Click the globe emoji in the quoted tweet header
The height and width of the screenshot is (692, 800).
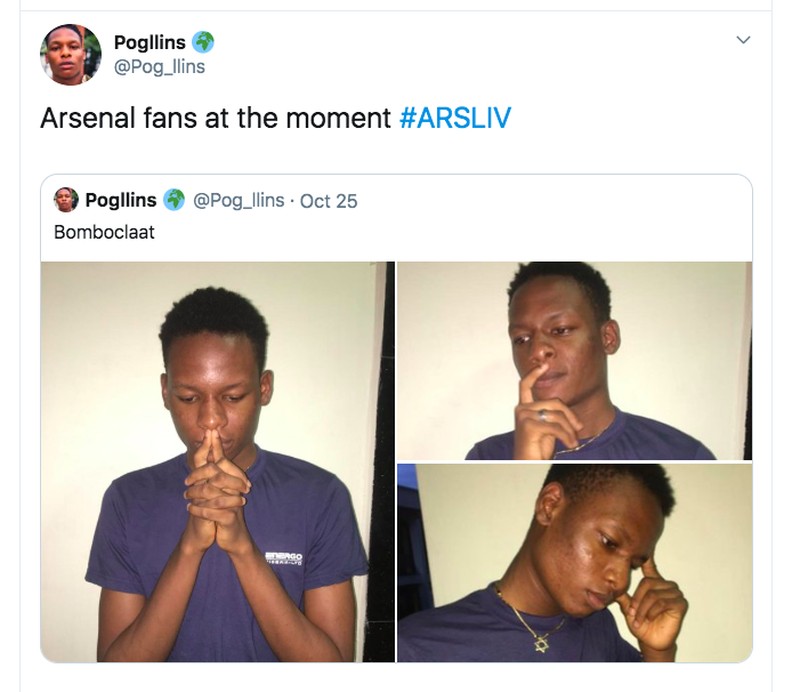pyautogui.click(x=174, y=200)
